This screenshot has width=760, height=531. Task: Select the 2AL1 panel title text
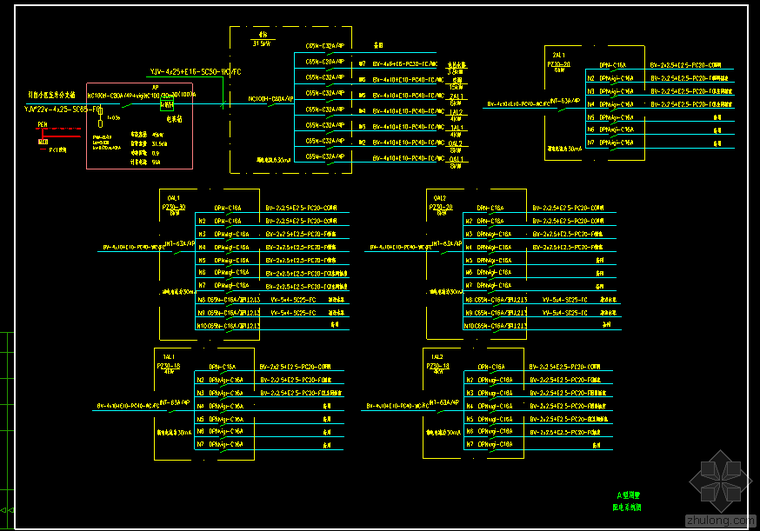pyautogui.click(x=558, y=55)
